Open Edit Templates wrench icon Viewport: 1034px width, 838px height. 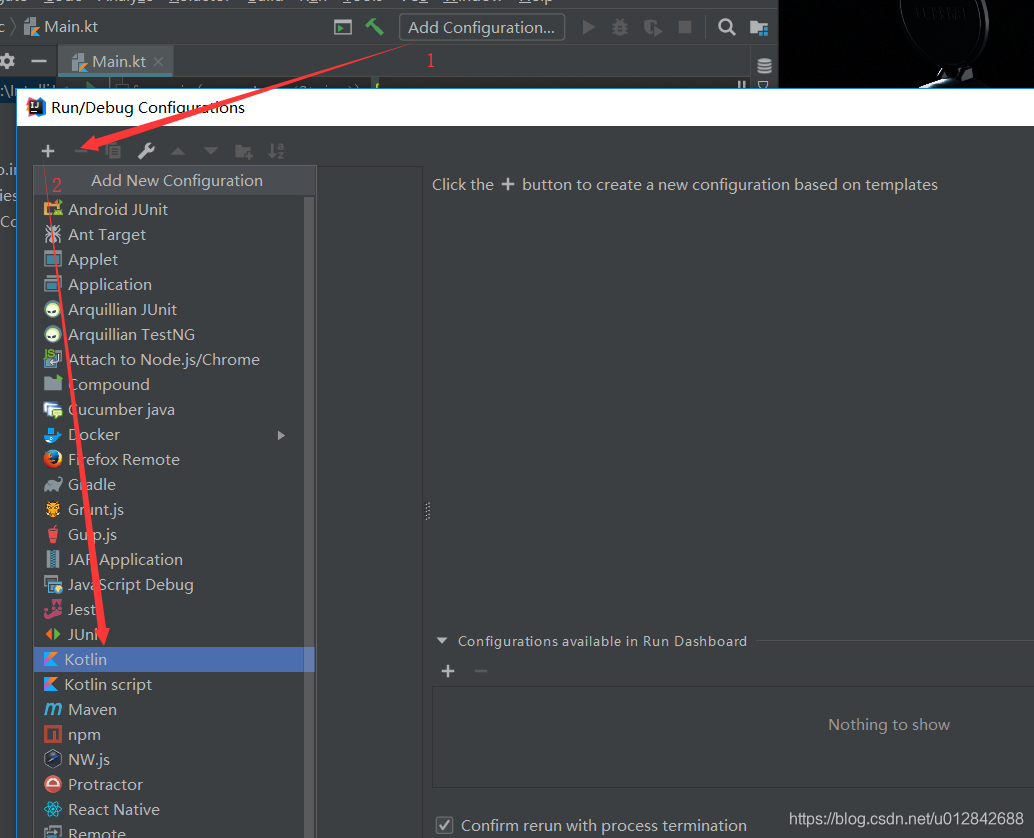point(146,151)
